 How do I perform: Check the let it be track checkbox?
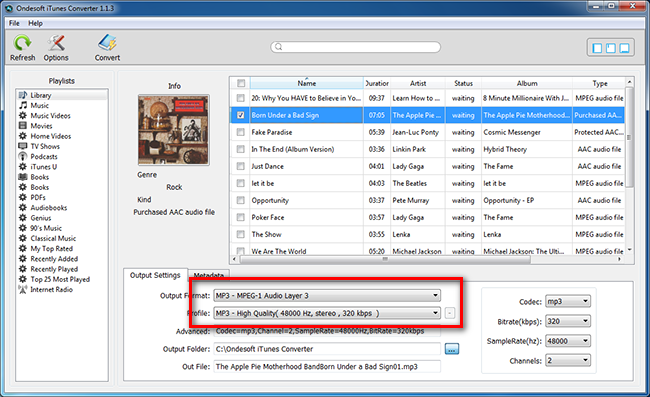[x=240, y=183]
